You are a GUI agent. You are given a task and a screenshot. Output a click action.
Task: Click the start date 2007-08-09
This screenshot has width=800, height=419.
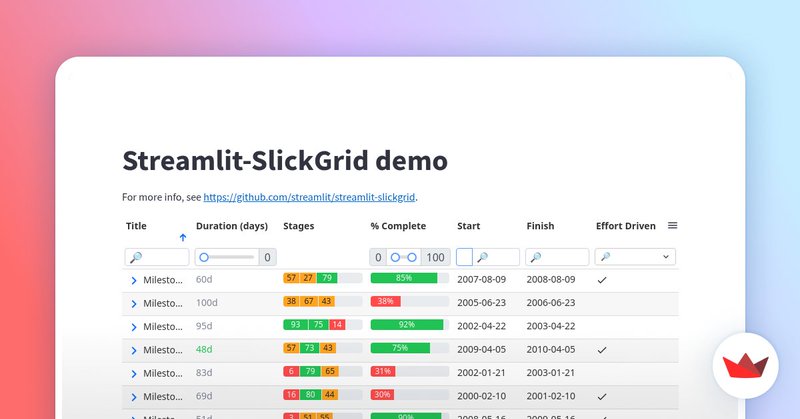click(482, 280)
